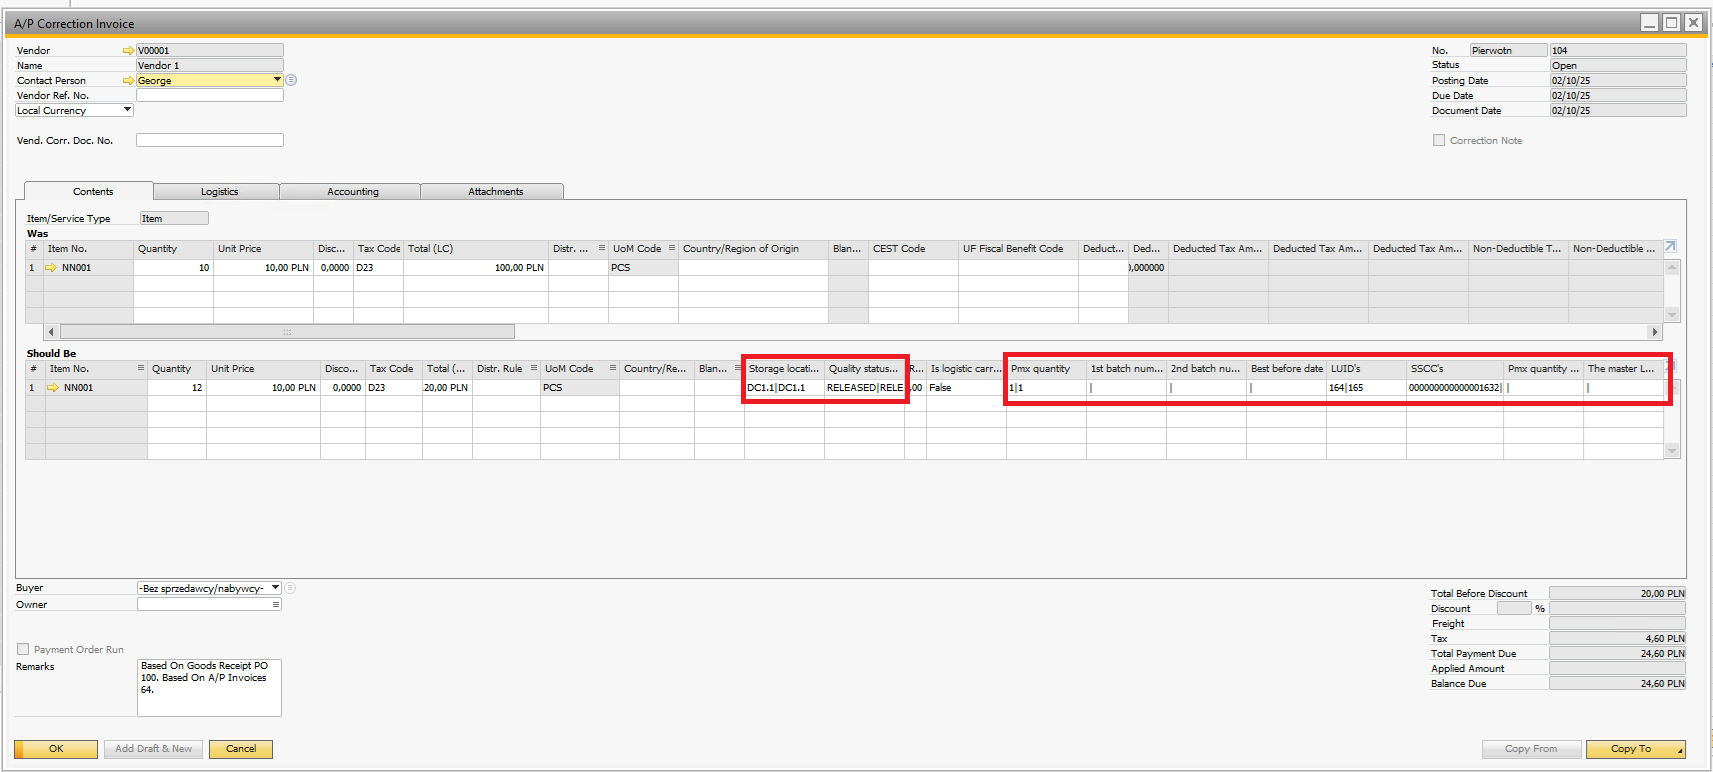Open the details icon beside Buyer dropdown
The height and width of the screenshot is (772, 1713).
291,588
